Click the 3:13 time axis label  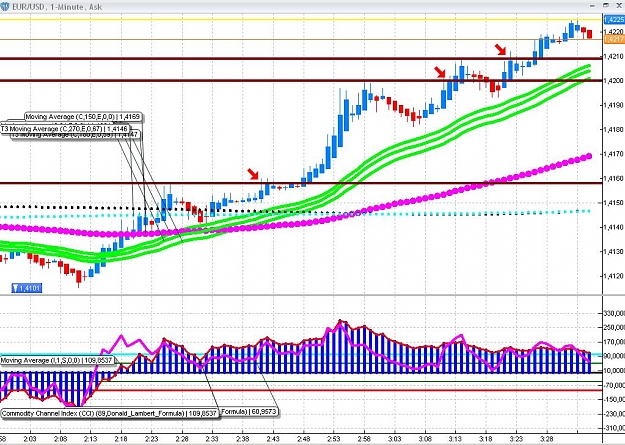pyautogui.click(x=455, y=439)
